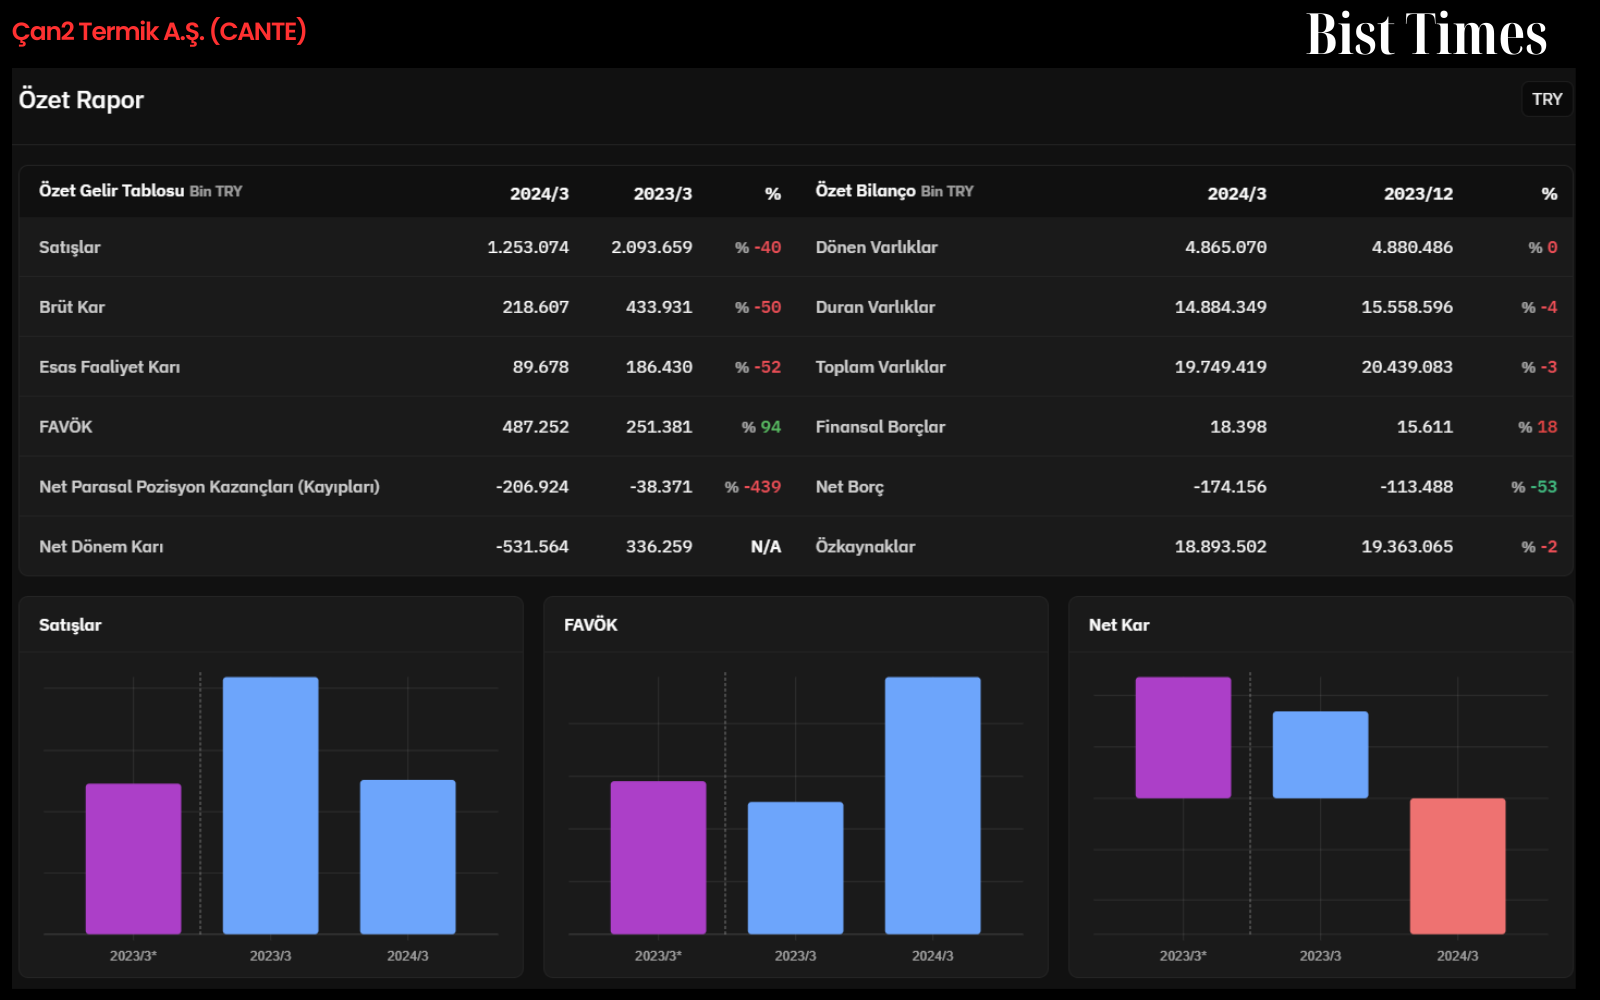
Task: Click the red 2024/3 bar in Net Kar chart
Action: point(1457,866)
